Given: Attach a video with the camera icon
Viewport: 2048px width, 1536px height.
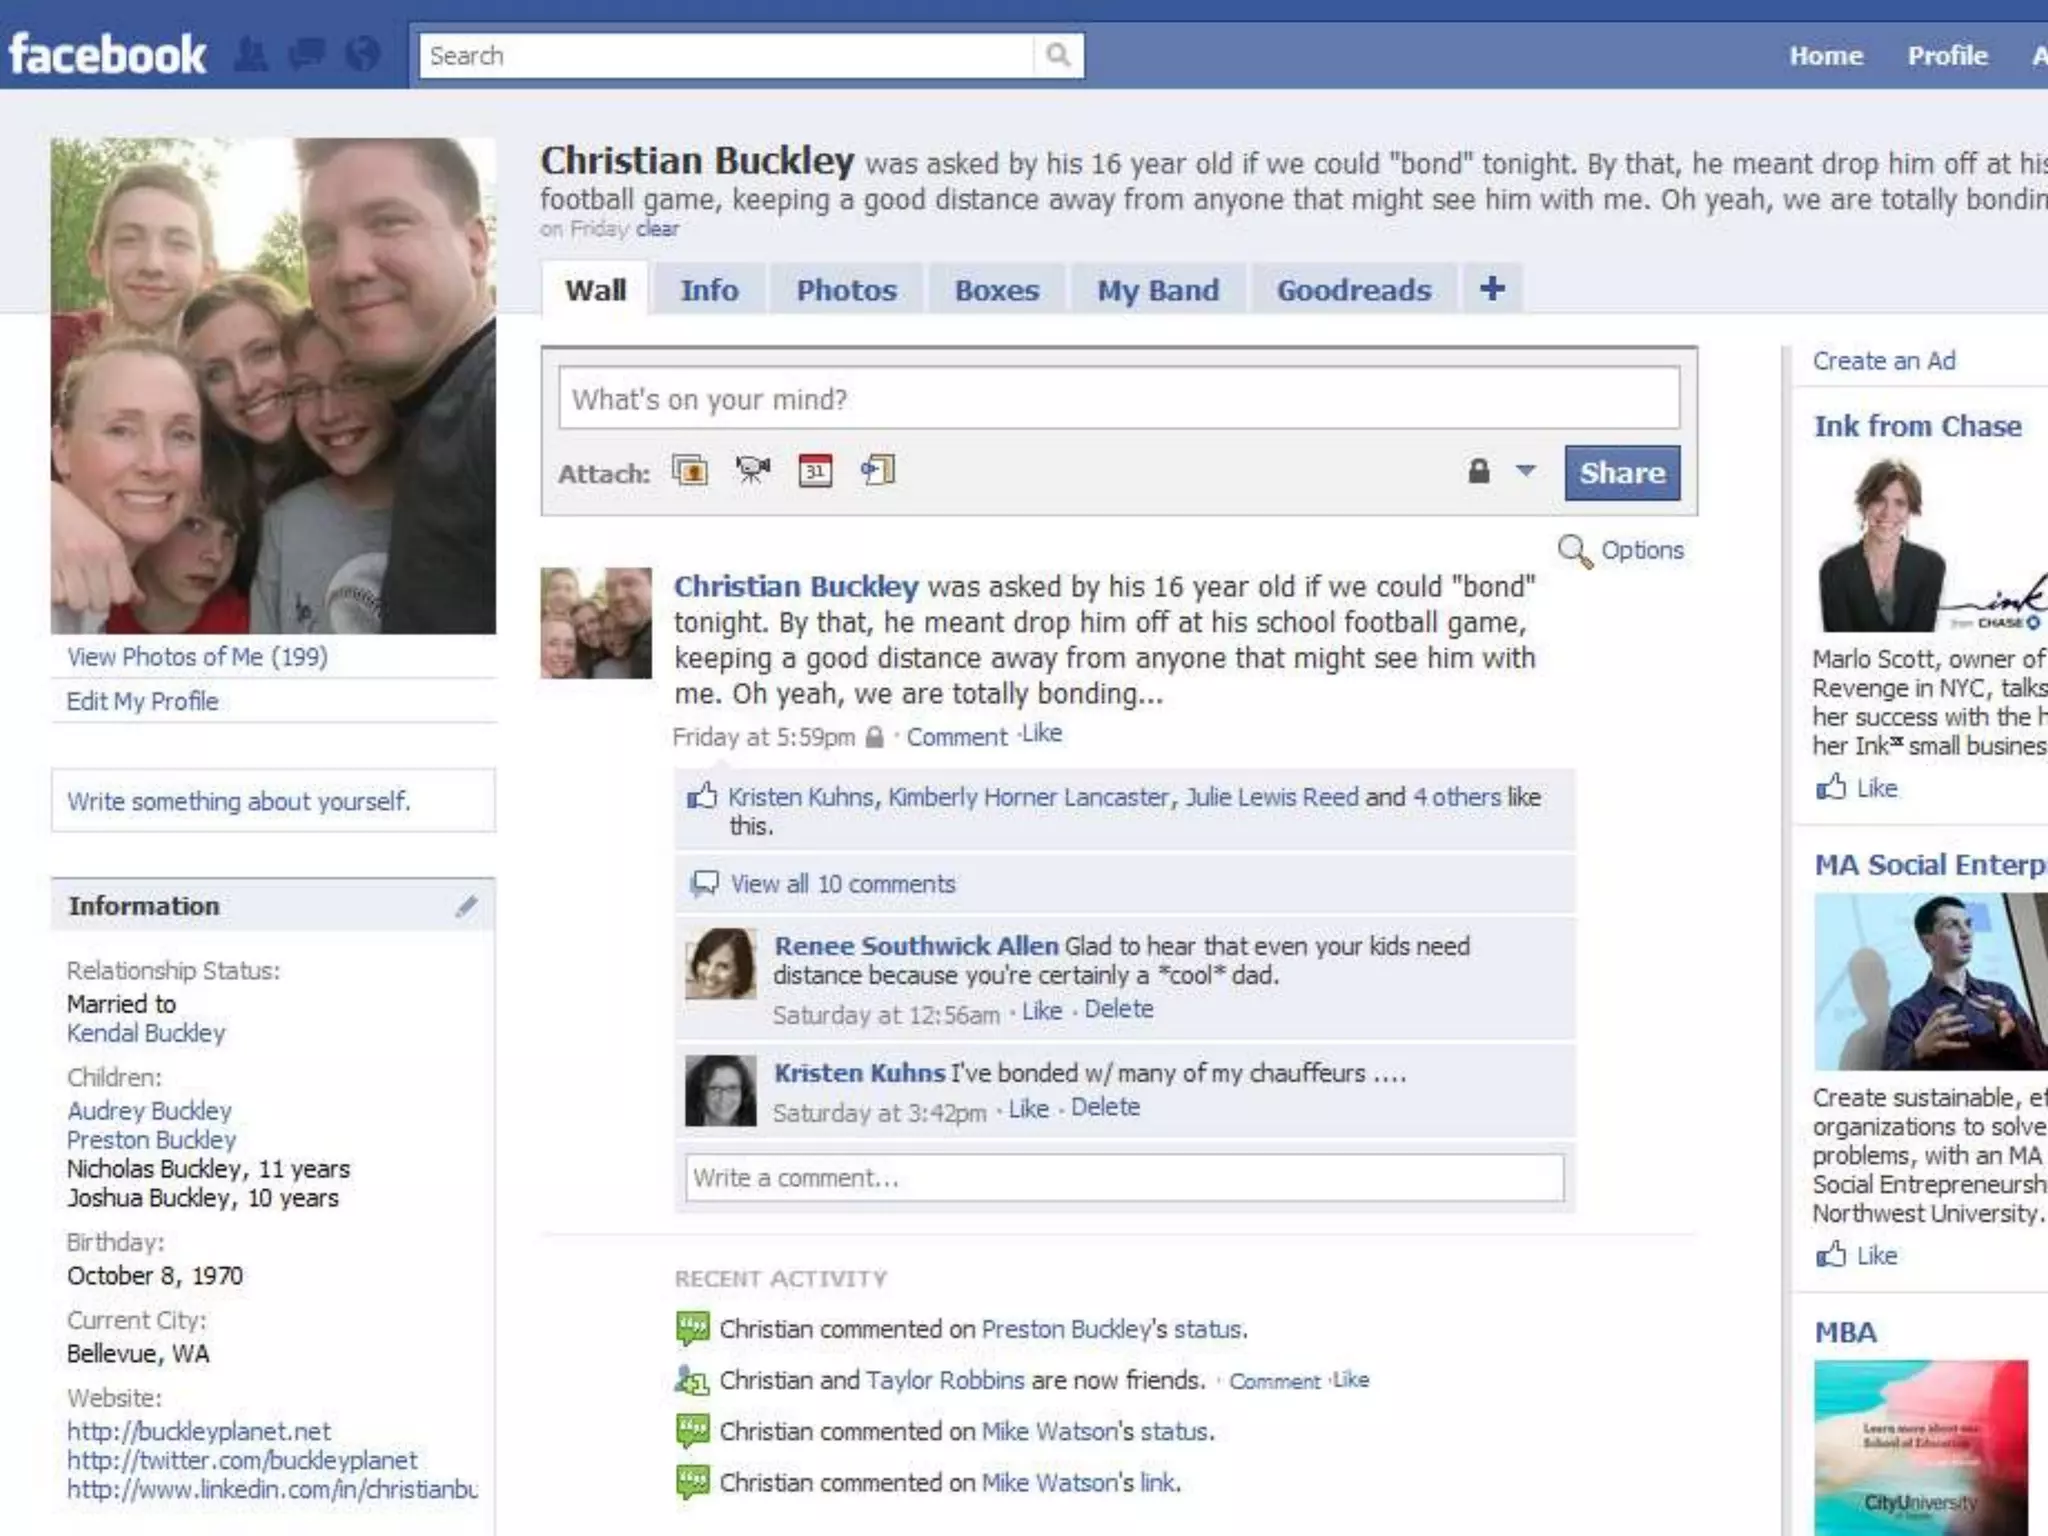Looking at the screenshot, I should click(753, 469).
